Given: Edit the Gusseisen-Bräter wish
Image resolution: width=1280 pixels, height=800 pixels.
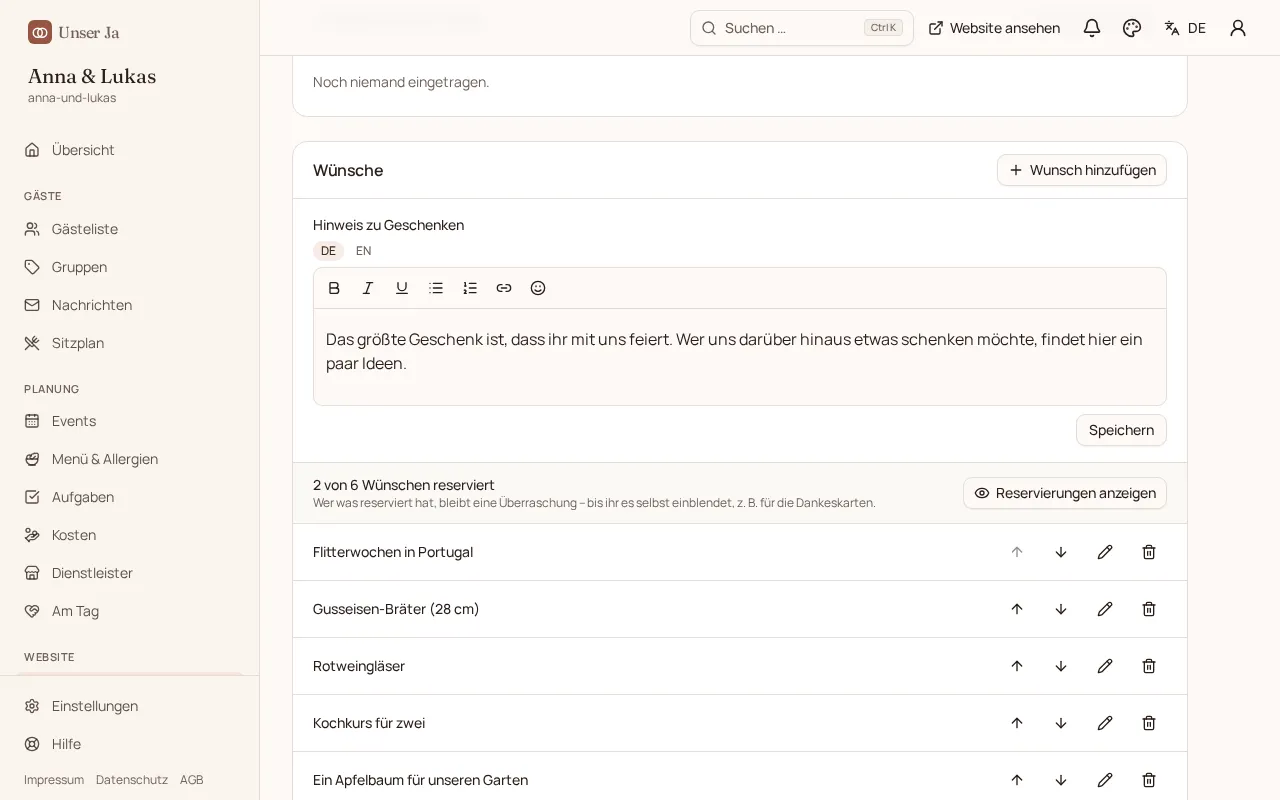Looking at the screenshot, I should tap(1105, 609).
